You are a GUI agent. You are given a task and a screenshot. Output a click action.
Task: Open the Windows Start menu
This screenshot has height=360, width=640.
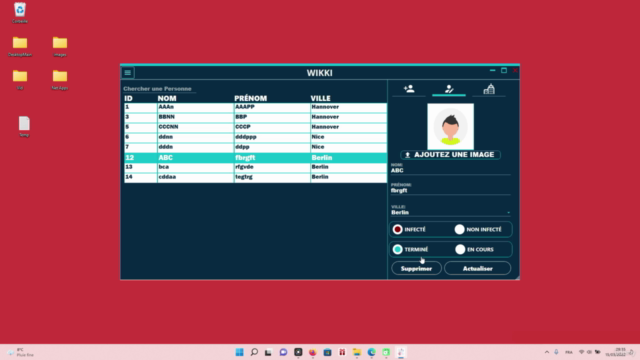click(240, 352)
